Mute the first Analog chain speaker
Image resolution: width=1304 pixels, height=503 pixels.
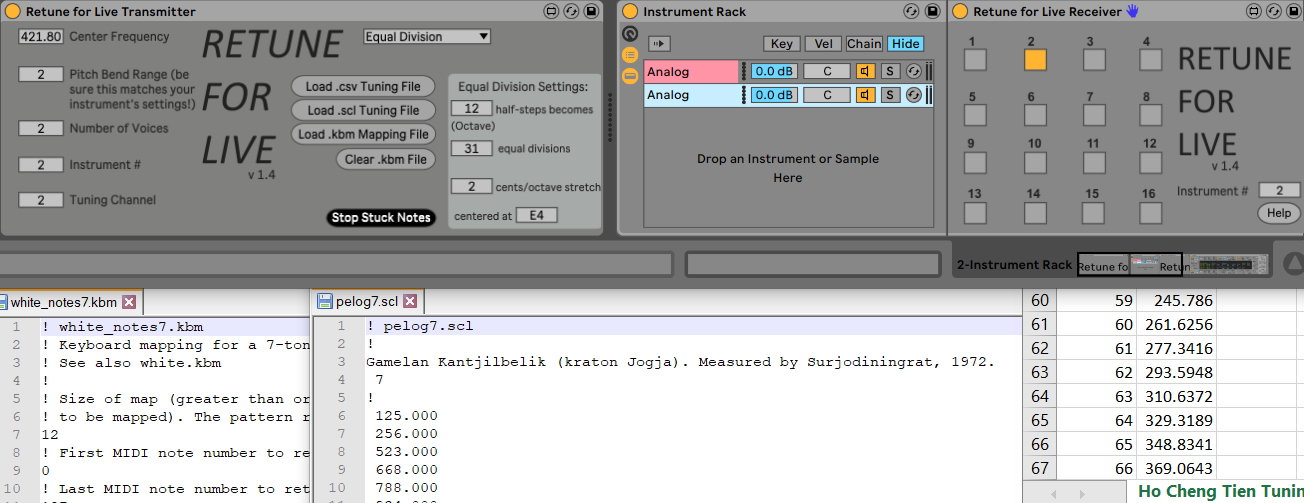pyautogui.click(x=865, y=72)
